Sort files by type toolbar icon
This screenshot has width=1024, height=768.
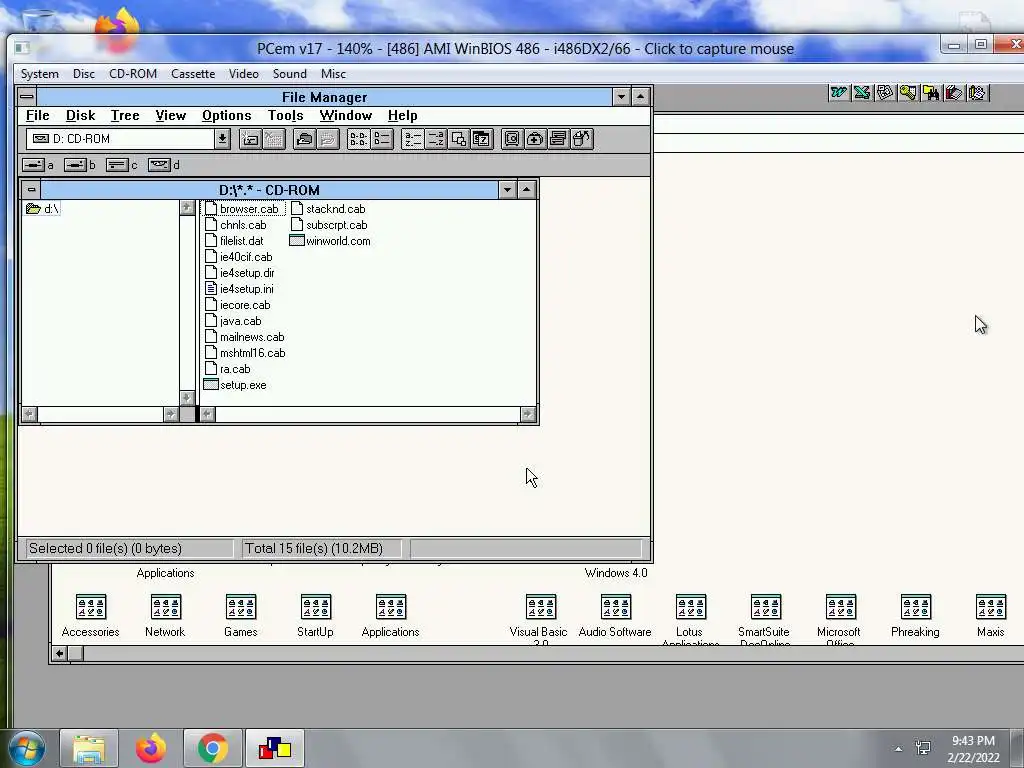pos(436,139)
